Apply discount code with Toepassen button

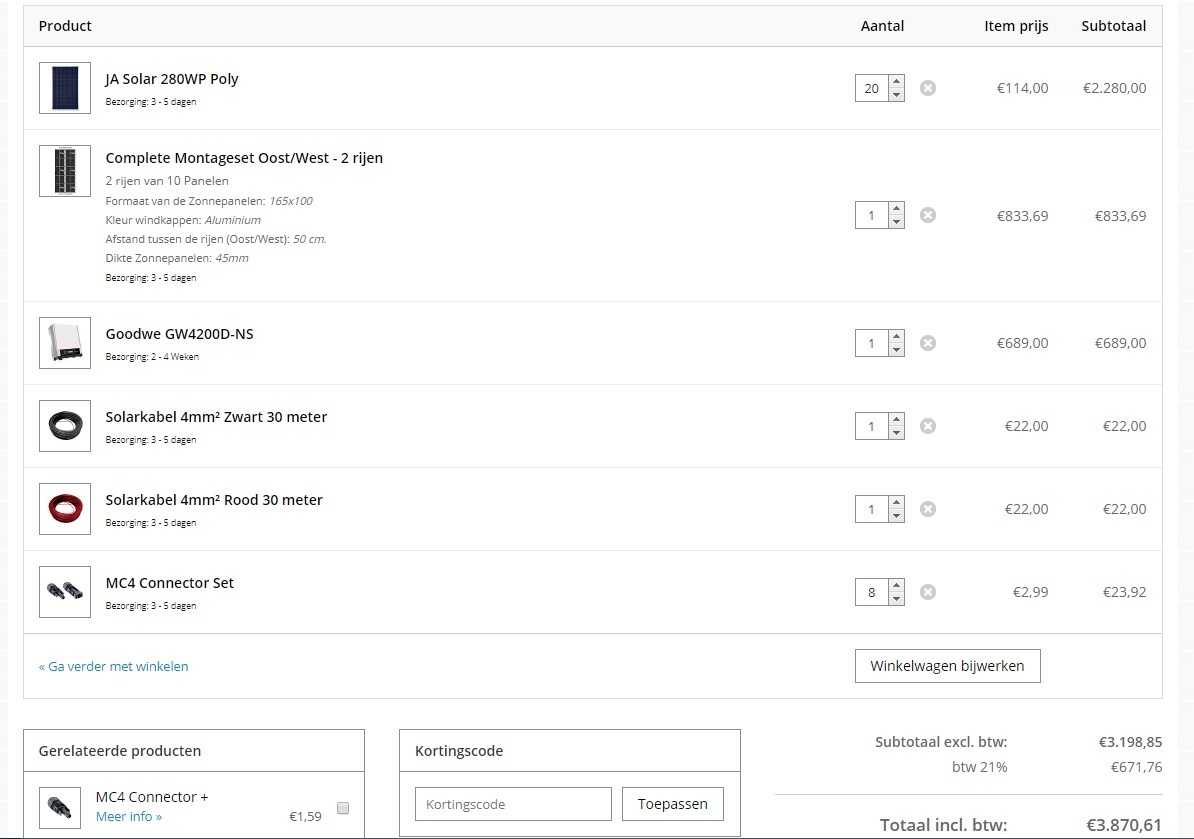(672, 804)
